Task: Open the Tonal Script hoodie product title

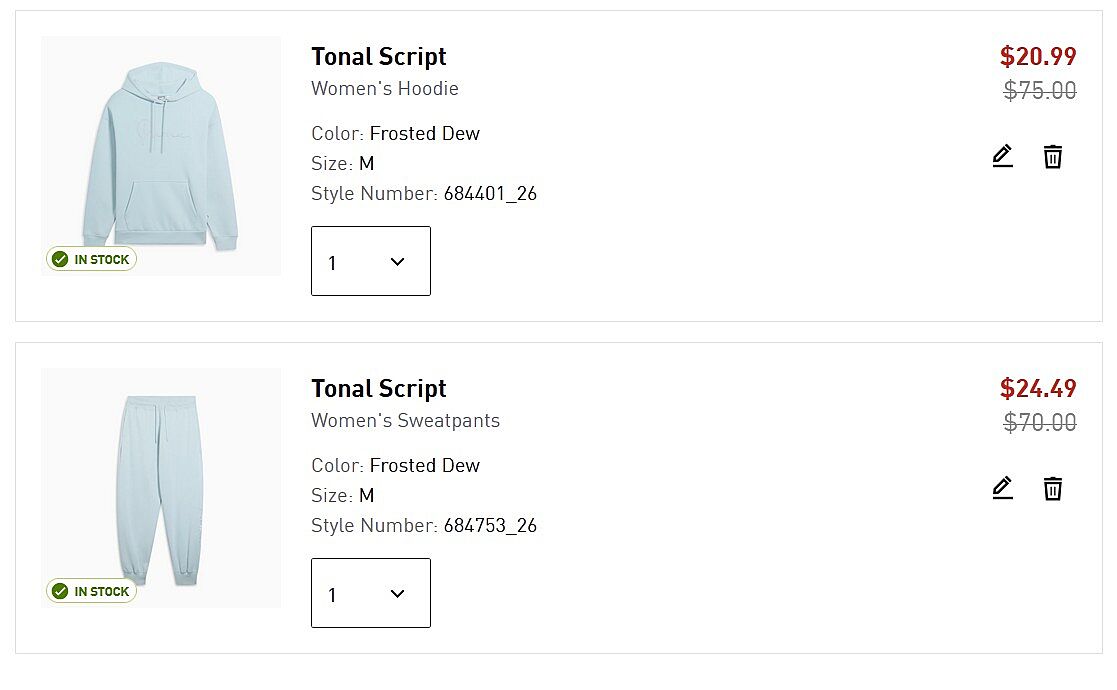Action: point(378,57)
